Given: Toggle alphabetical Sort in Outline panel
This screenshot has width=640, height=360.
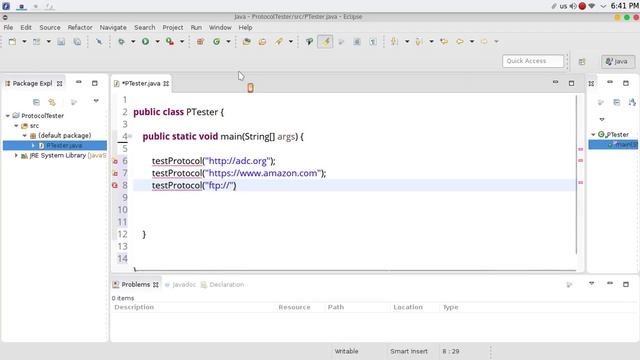Looking at the screenshot, I should point(632,102).
